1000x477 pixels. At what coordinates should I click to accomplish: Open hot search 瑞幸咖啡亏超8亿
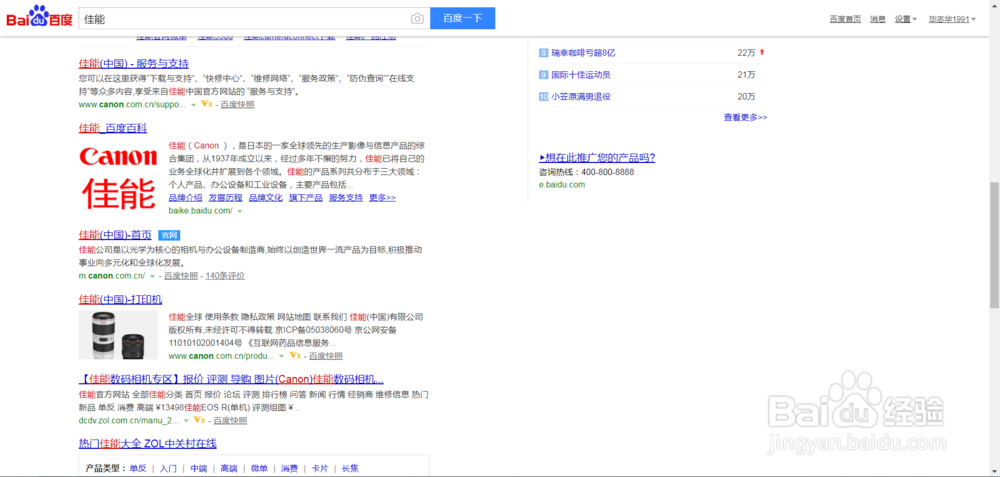pyautogui.click(x=584, y=53)
